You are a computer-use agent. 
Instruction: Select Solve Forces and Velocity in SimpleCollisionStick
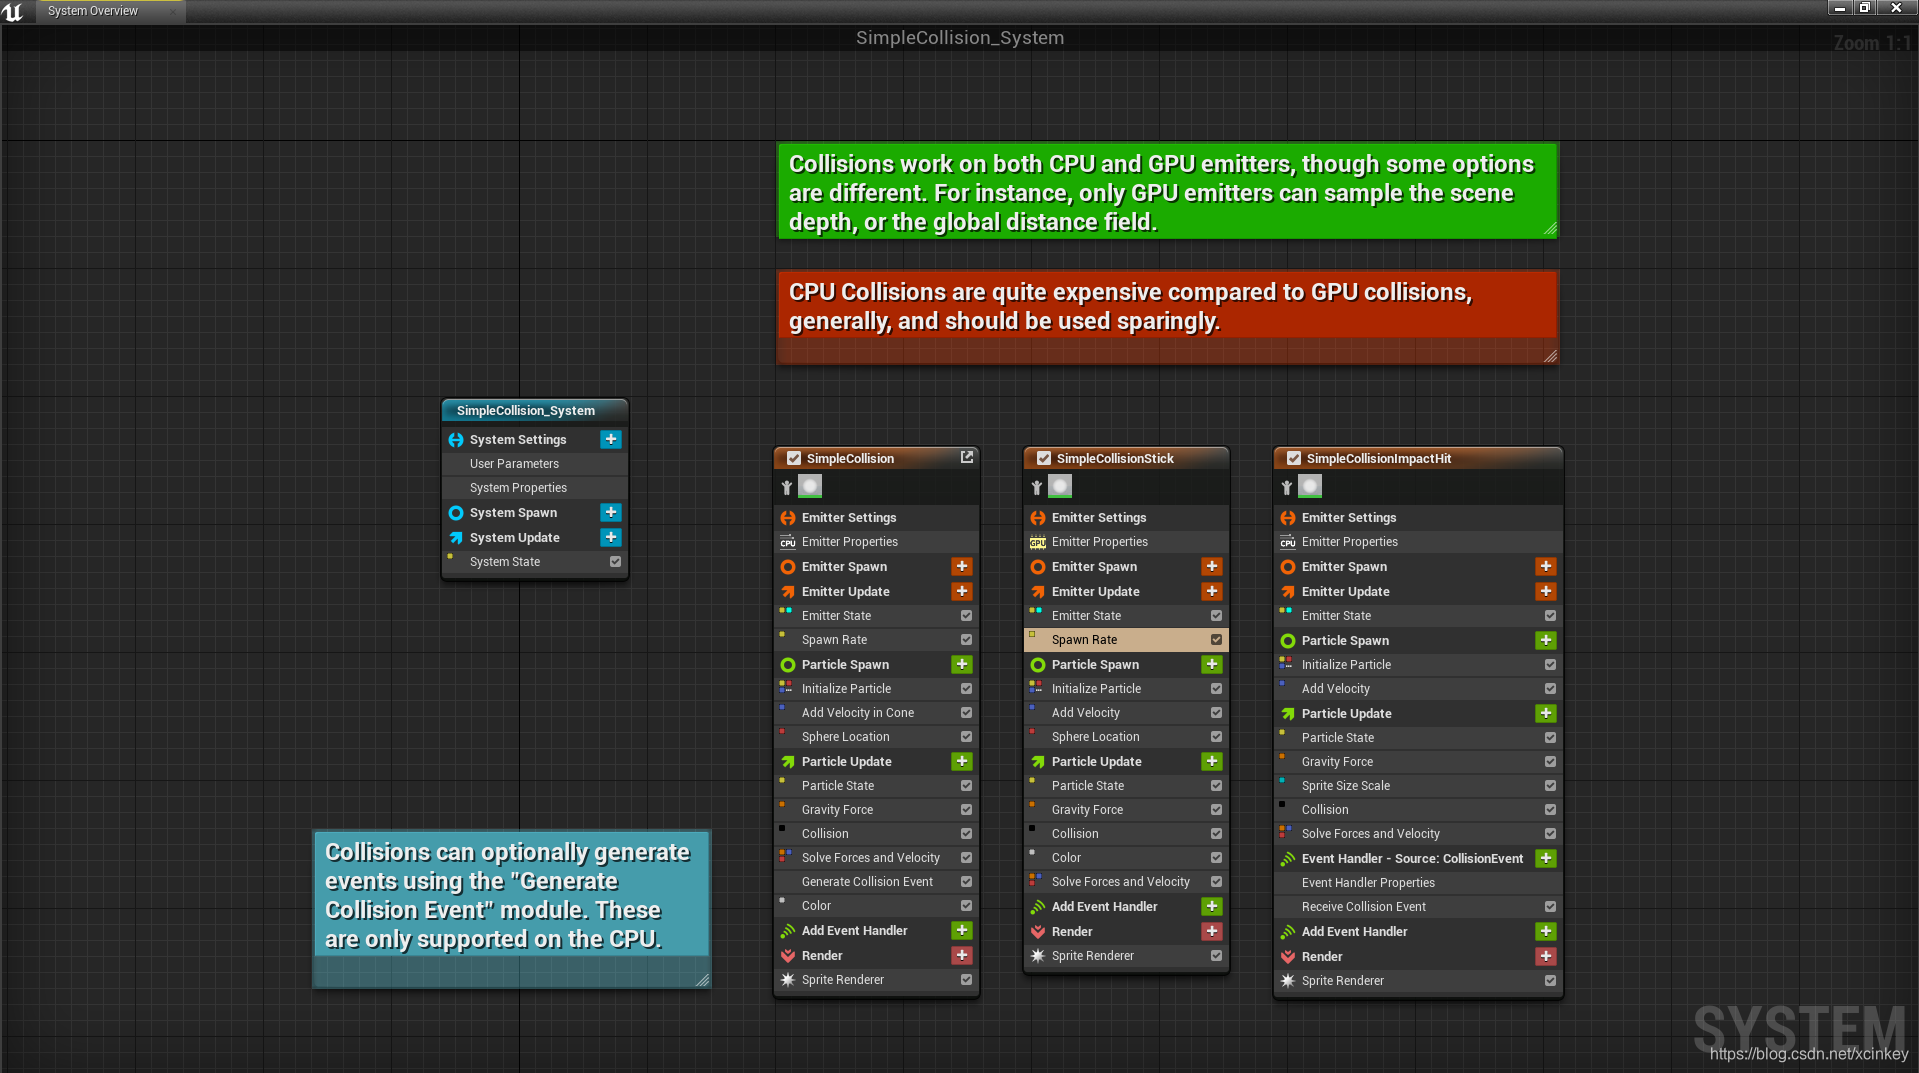[x=1126, y=881]
